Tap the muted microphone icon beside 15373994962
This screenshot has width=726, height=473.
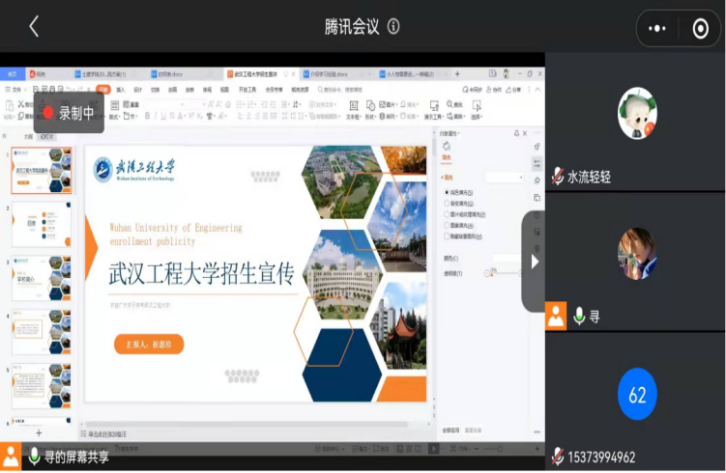coord(557,456)
